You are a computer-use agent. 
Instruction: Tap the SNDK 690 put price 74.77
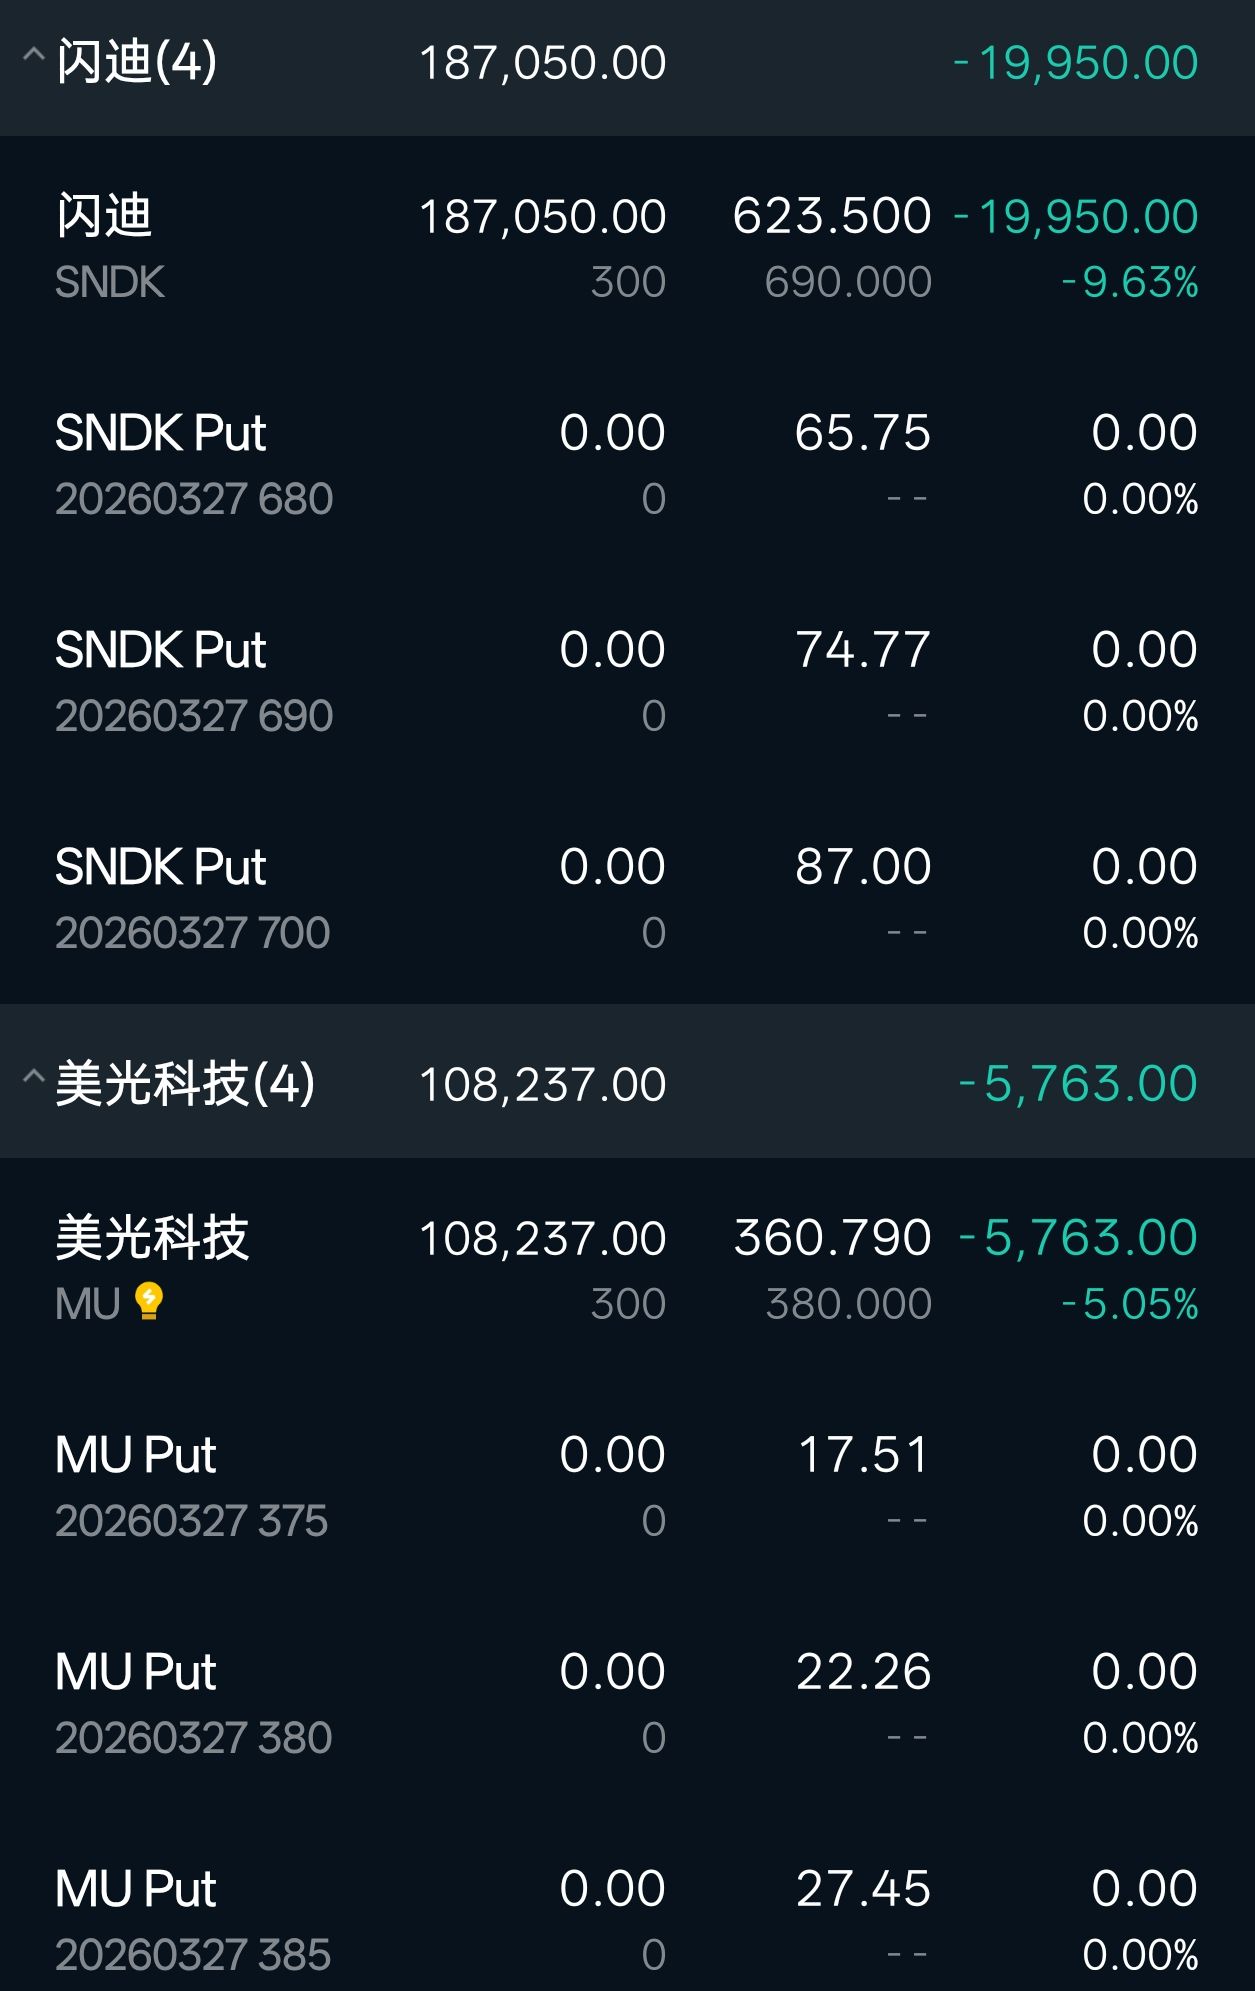point(863,650)
